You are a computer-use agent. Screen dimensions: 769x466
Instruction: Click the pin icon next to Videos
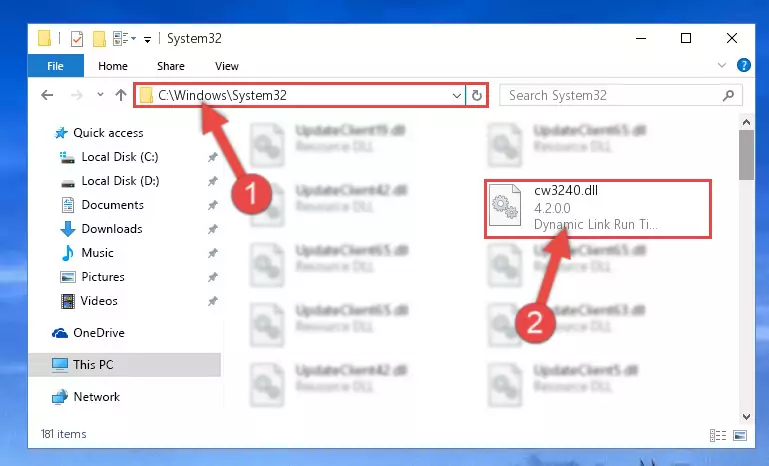click(212, 301)
